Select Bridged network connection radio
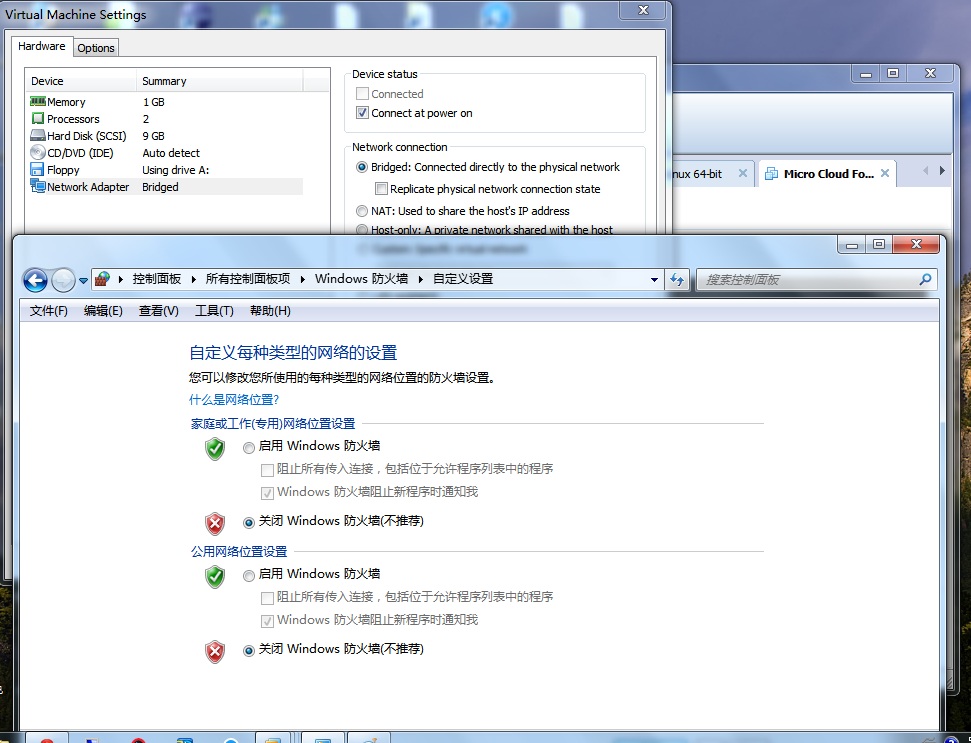This screenshot has width=971, height=743. click(362, 167)
